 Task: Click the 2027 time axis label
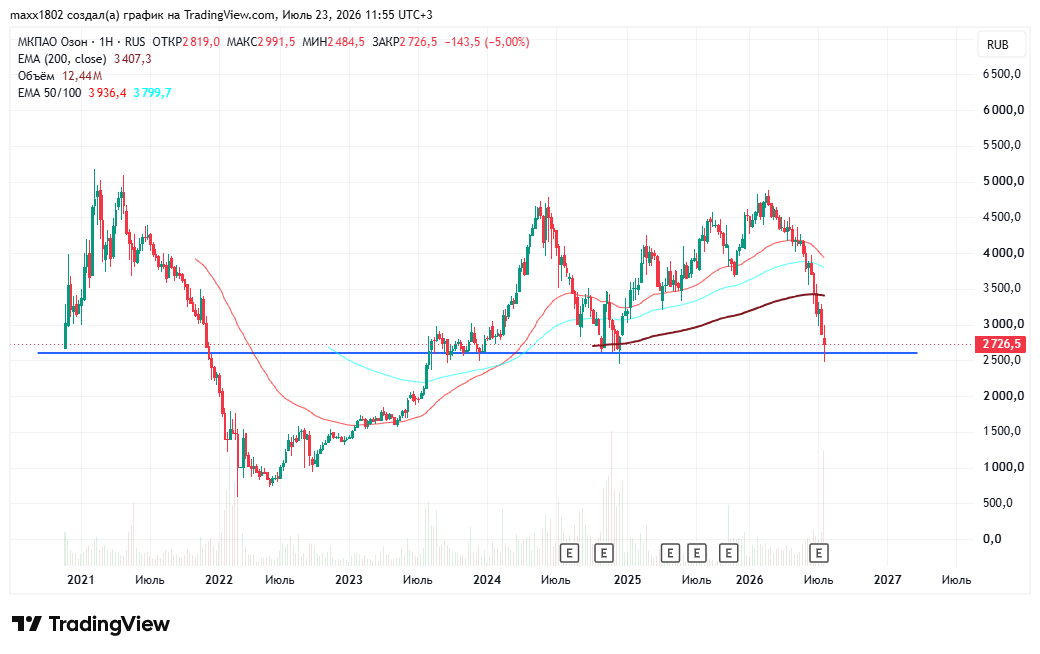point(887,580)
